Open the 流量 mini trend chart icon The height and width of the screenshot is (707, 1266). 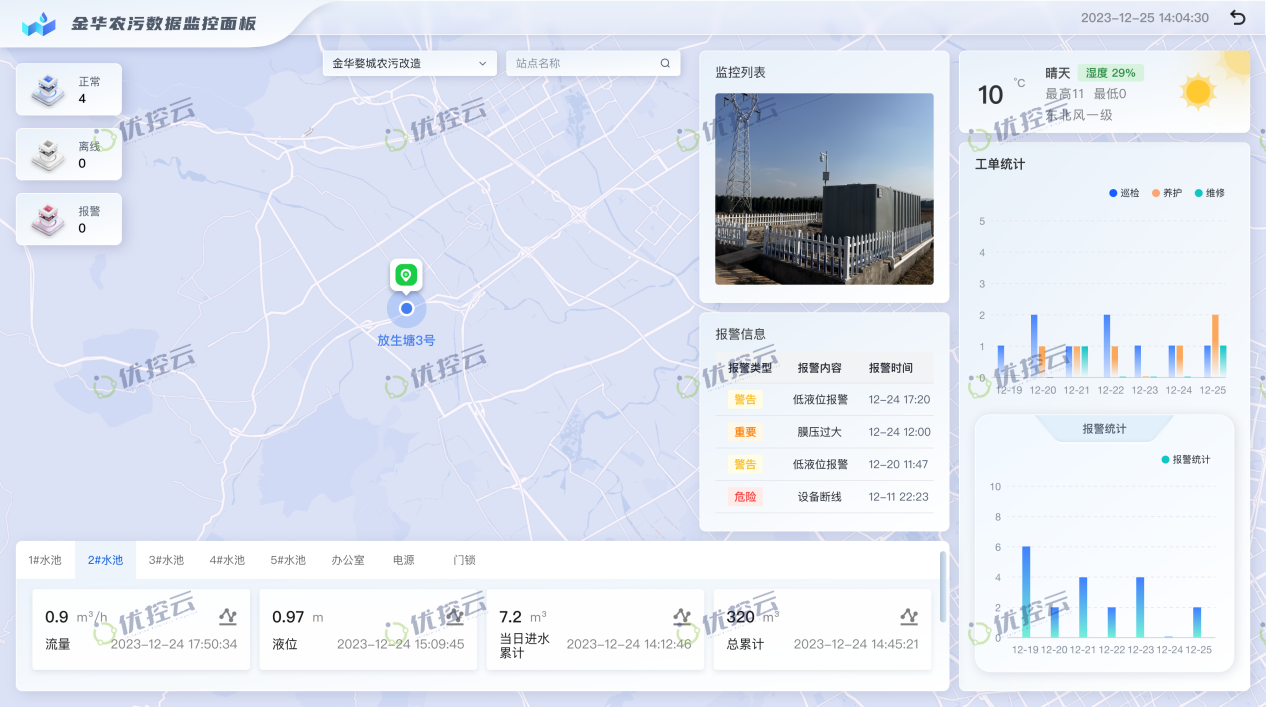(228, 617)
